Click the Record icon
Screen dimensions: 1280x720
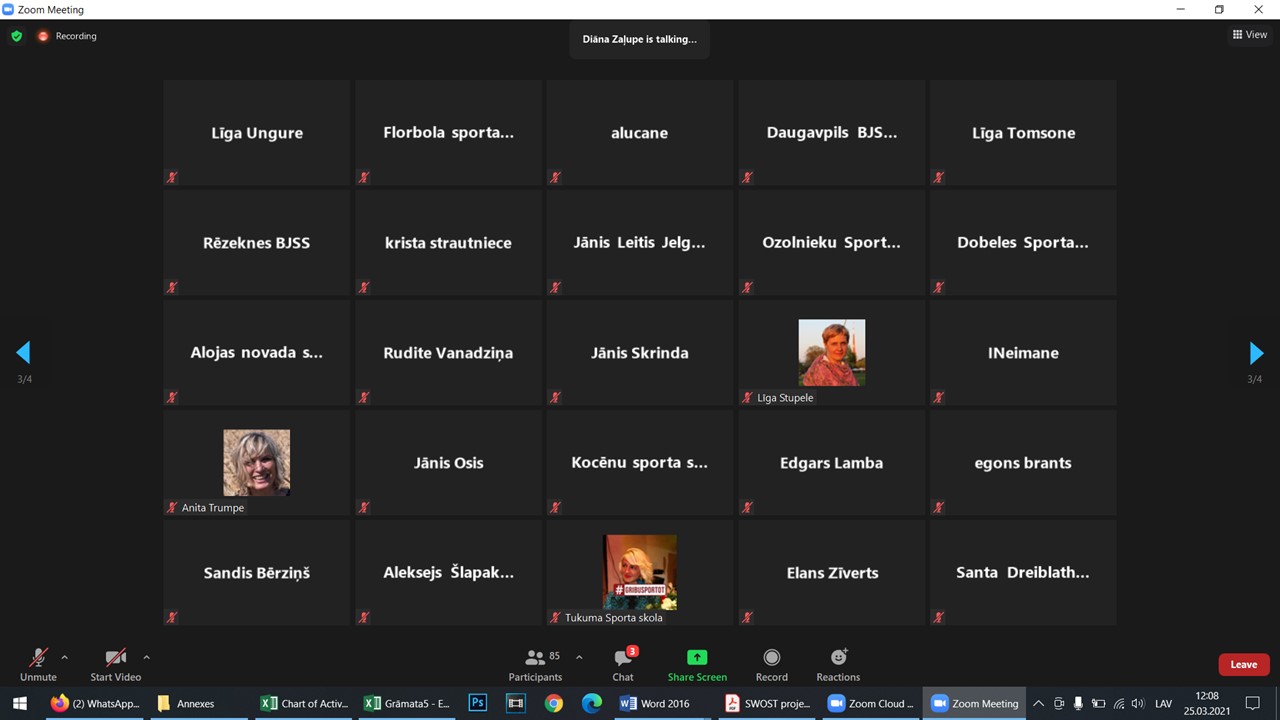pos(771,658)
